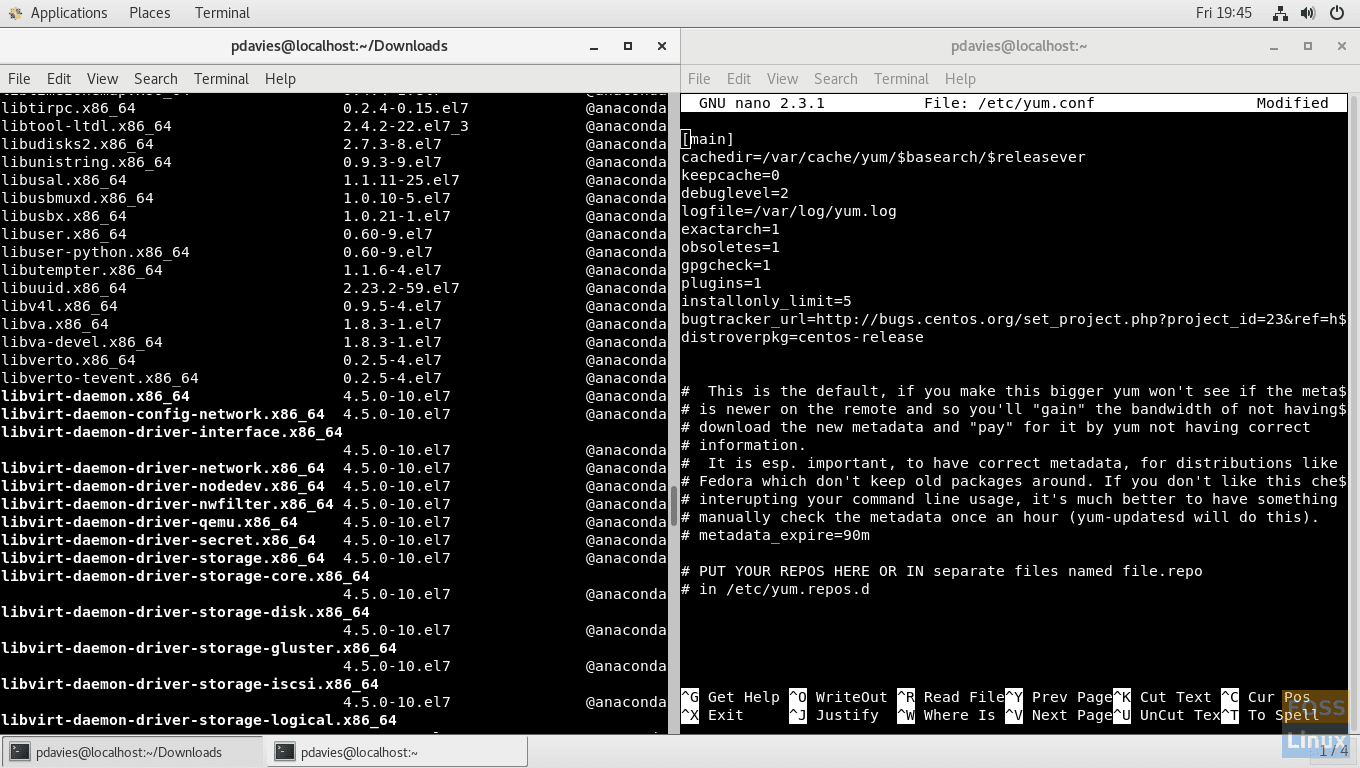
Task: Click the 'File: /etc/yum.conf' nano header
Action: (x=1009, y=103)
